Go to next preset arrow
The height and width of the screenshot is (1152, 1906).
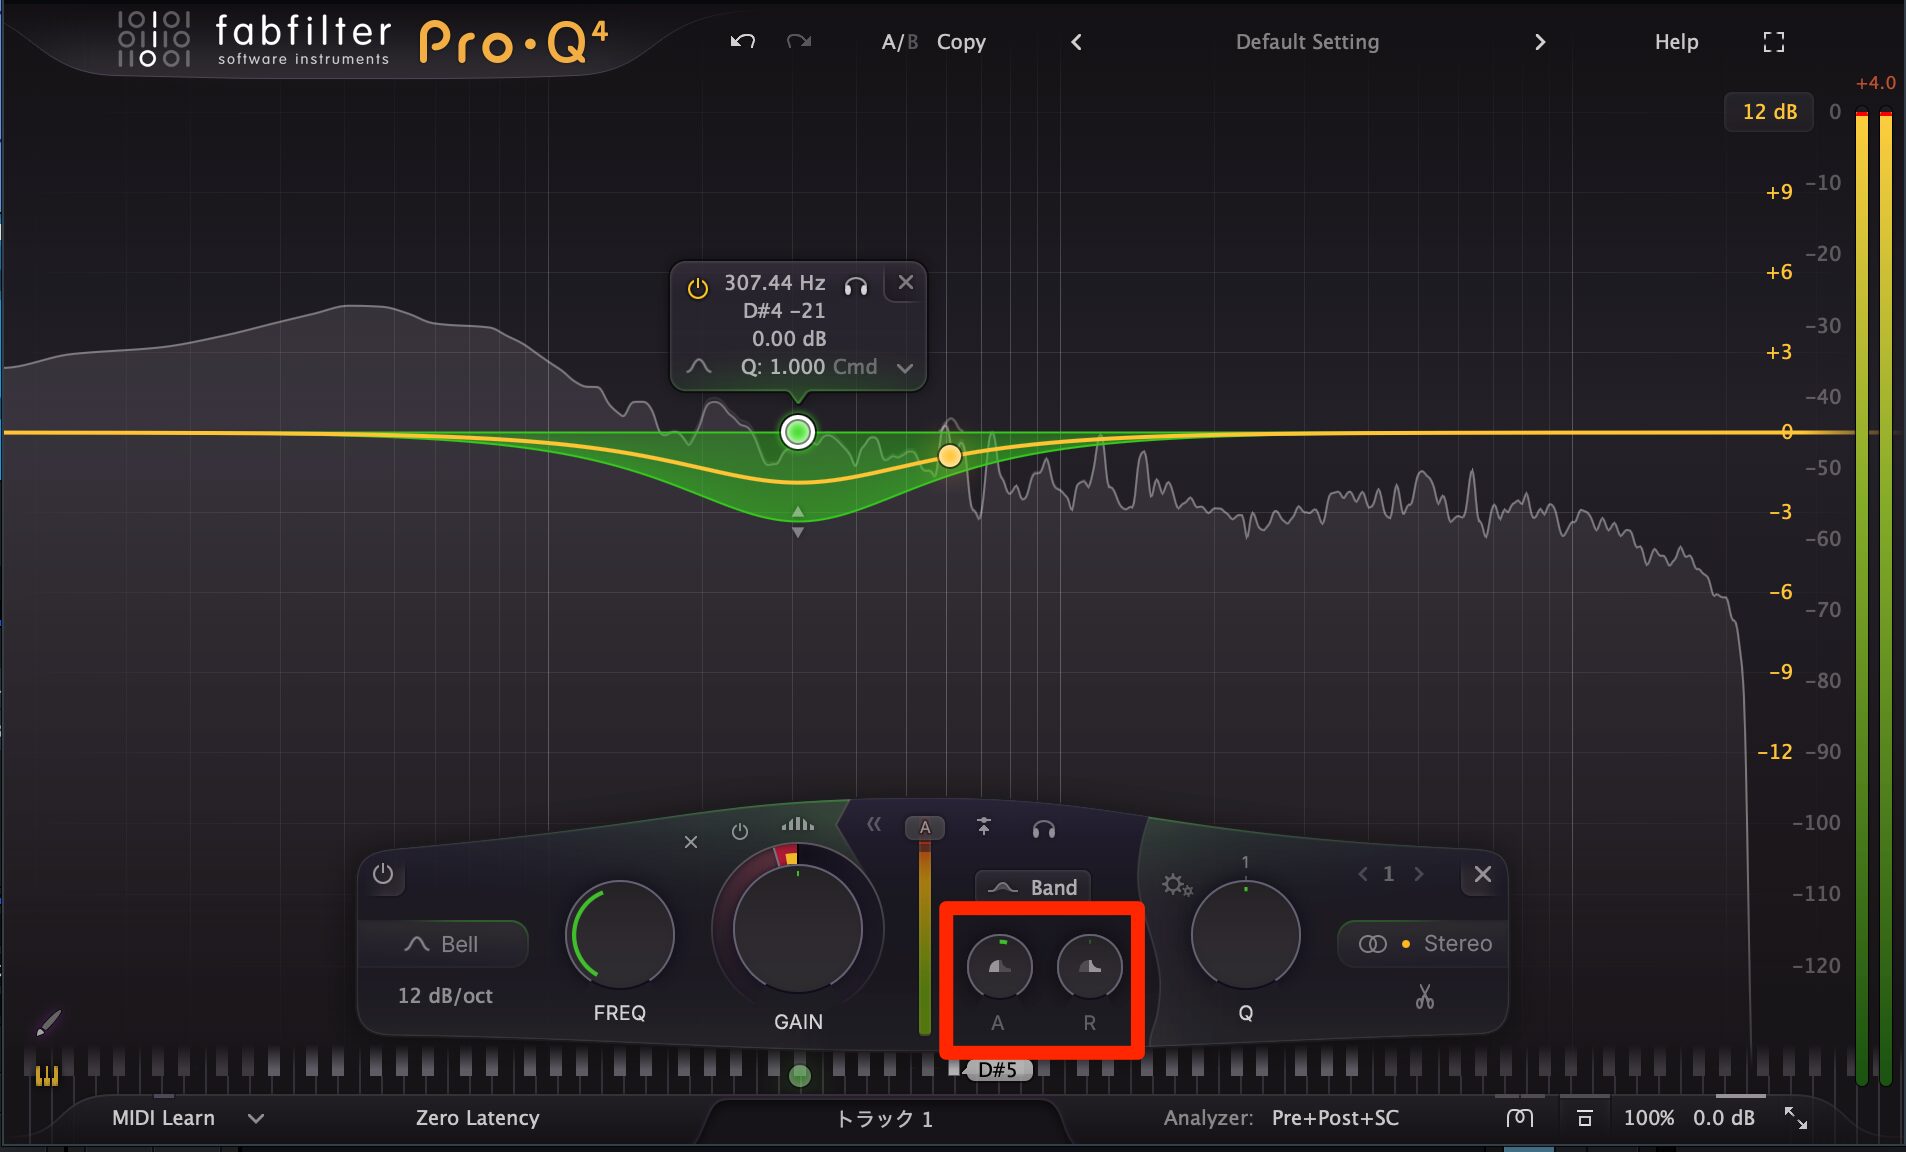[x=1539, y=42]
